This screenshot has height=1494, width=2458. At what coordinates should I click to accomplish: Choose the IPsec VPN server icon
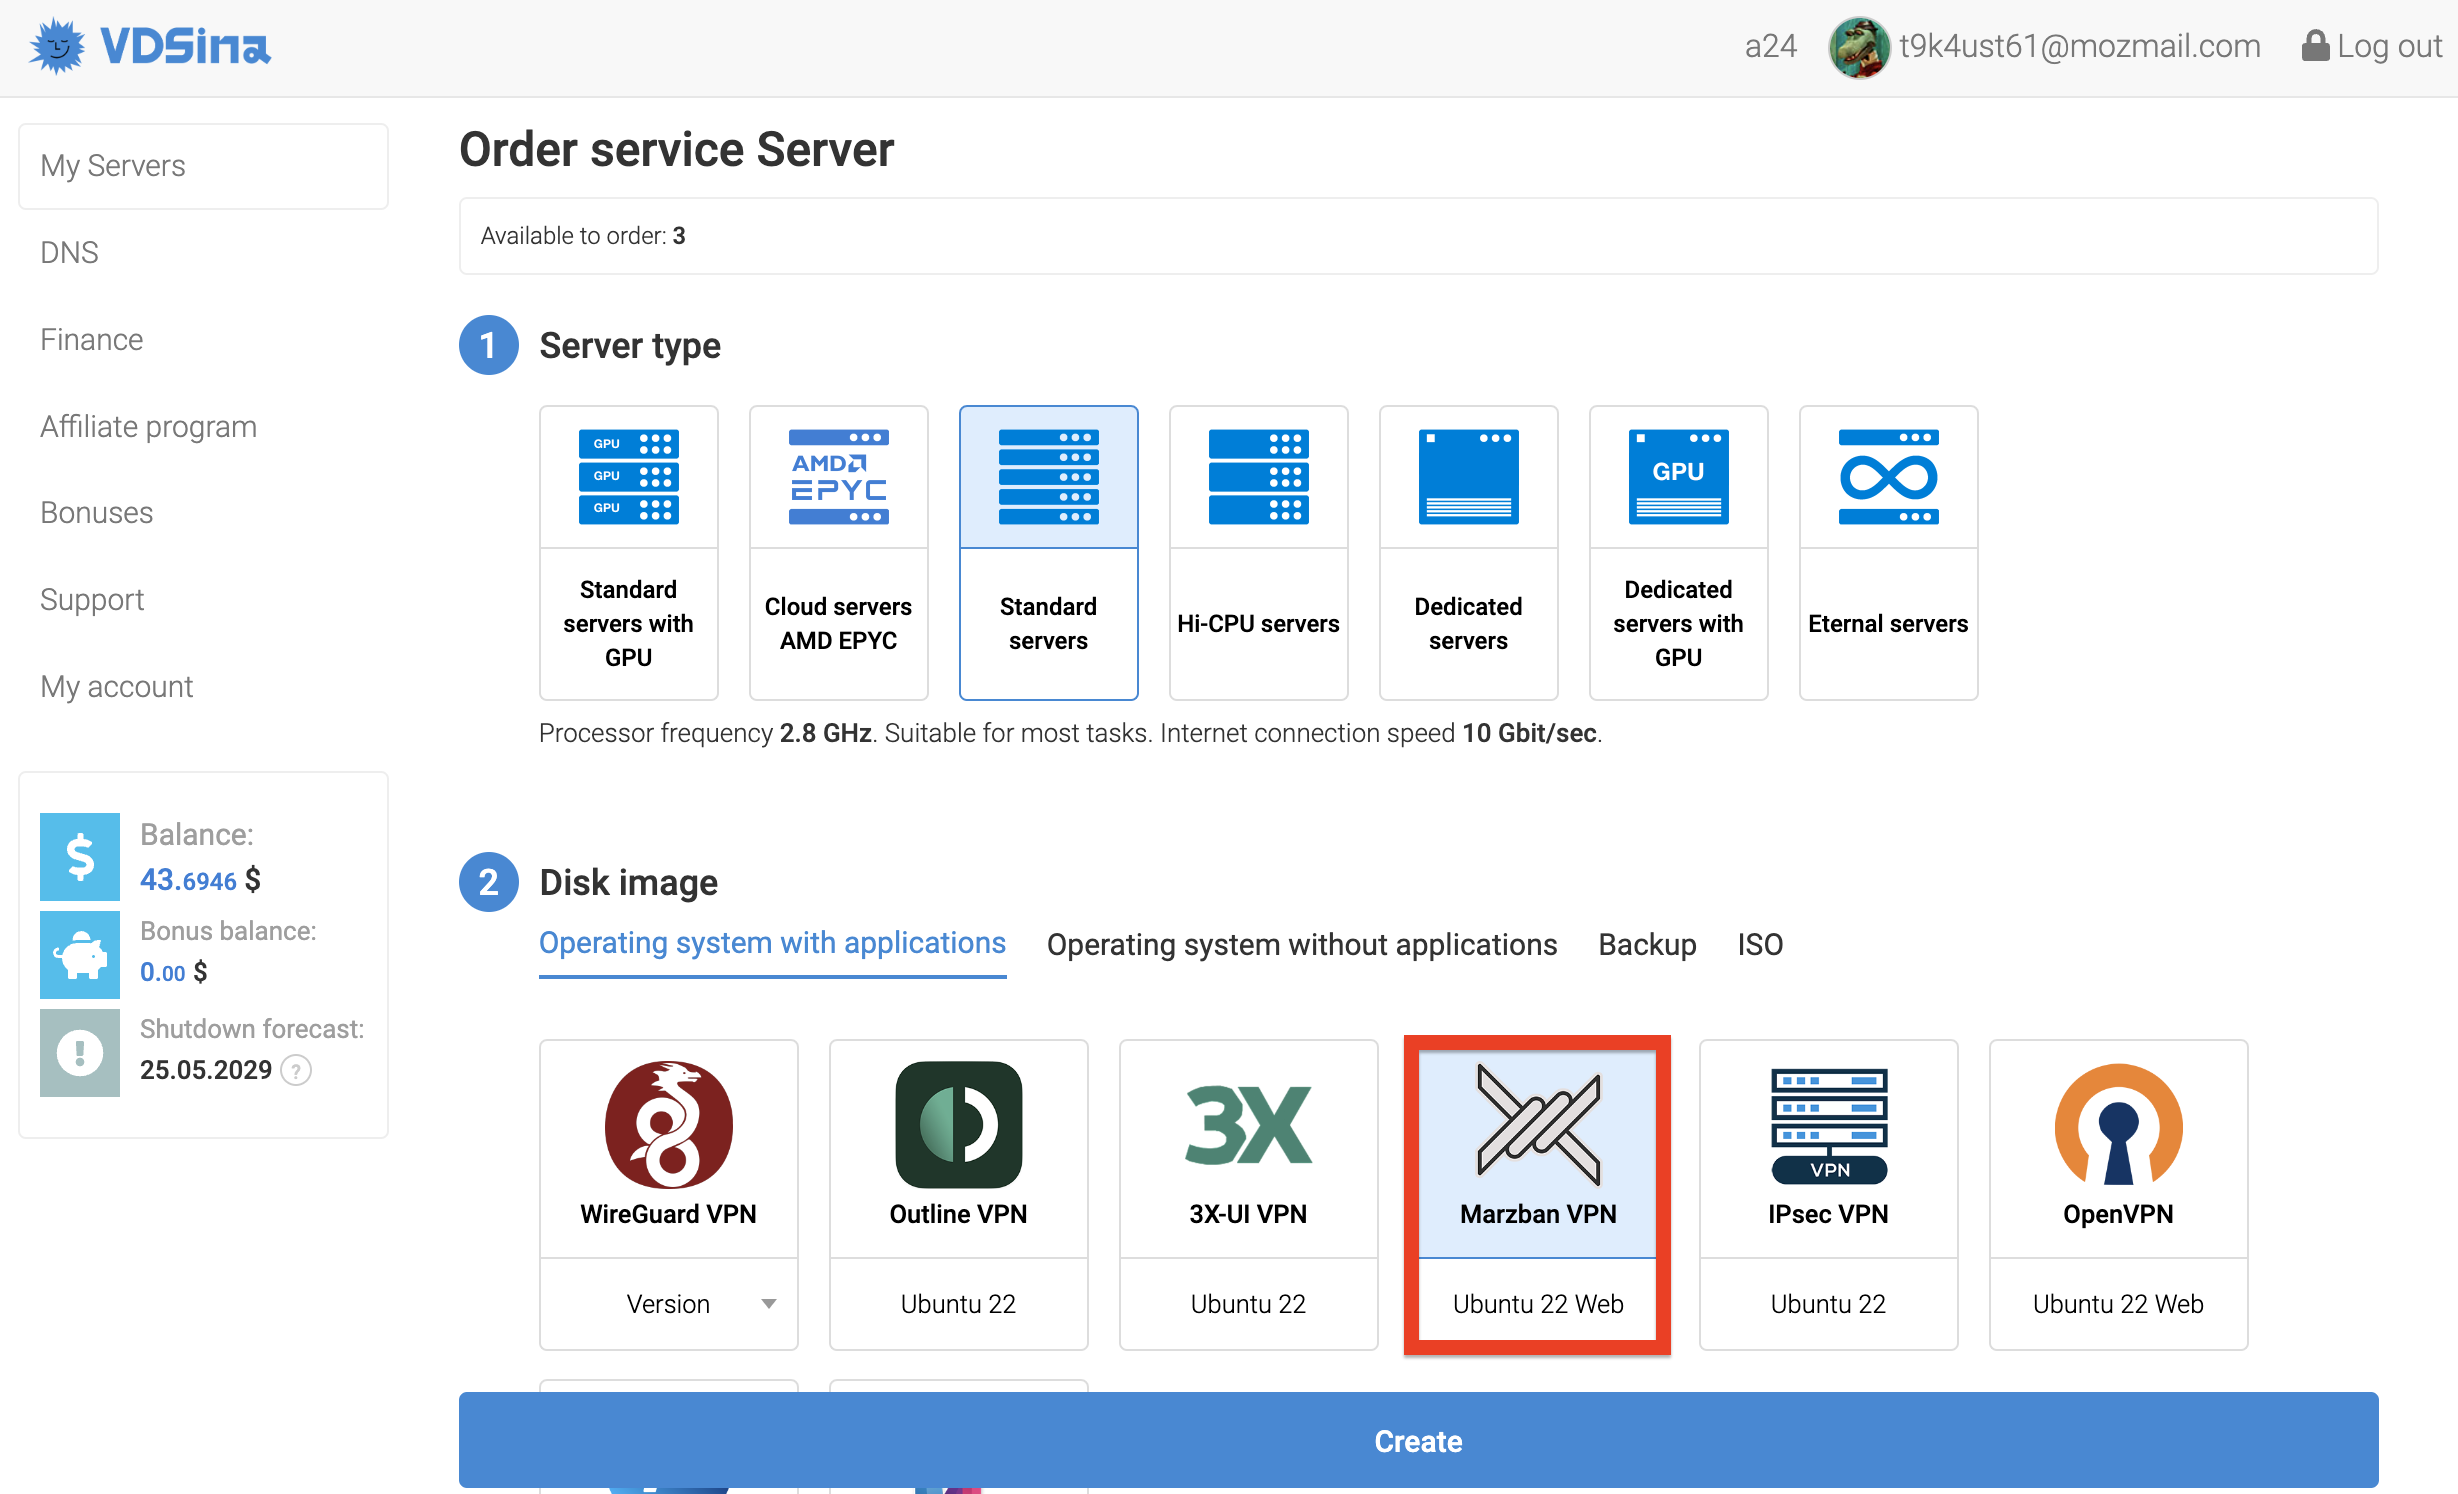1828,1125
